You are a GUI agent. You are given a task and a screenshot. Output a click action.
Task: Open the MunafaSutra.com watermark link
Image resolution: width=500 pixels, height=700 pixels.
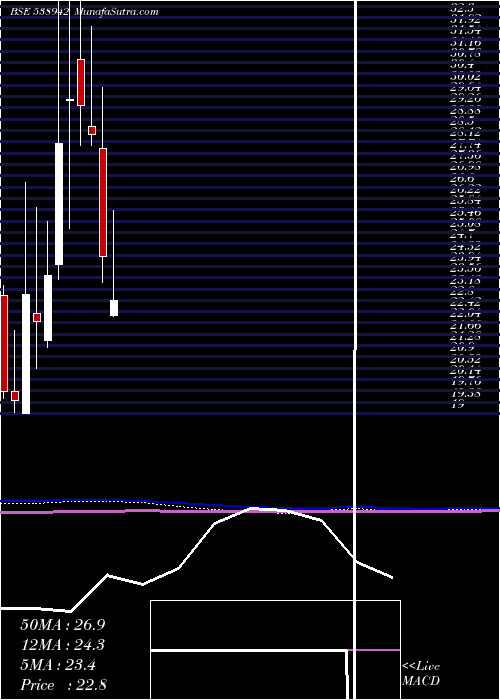116,12
